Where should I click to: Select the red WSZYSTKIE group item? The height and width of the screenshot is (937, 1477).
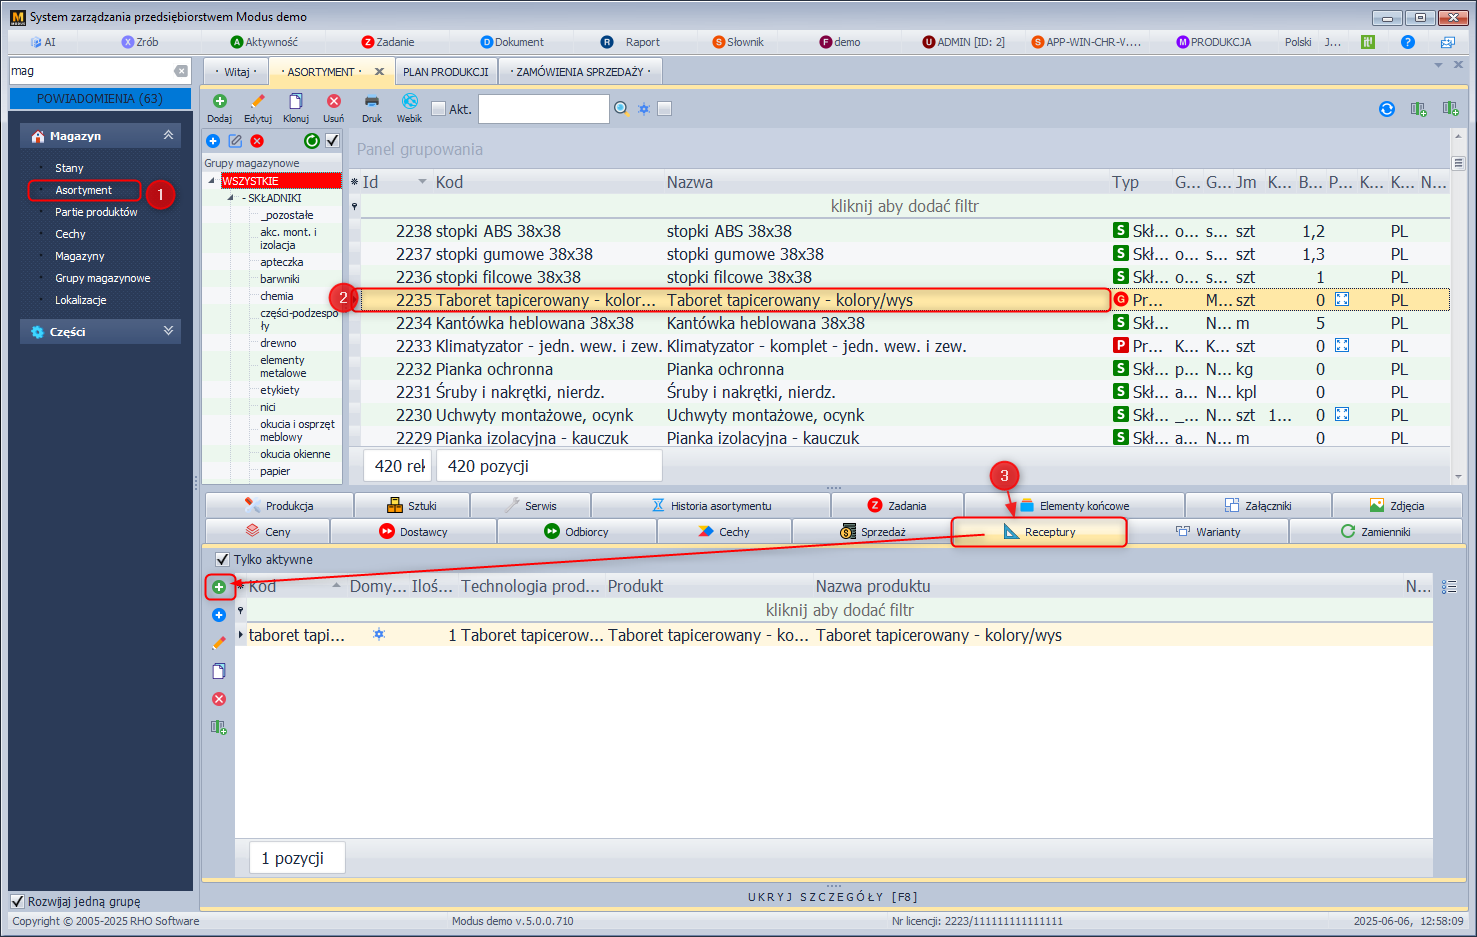pyautogui.click(x=280, y=181)
